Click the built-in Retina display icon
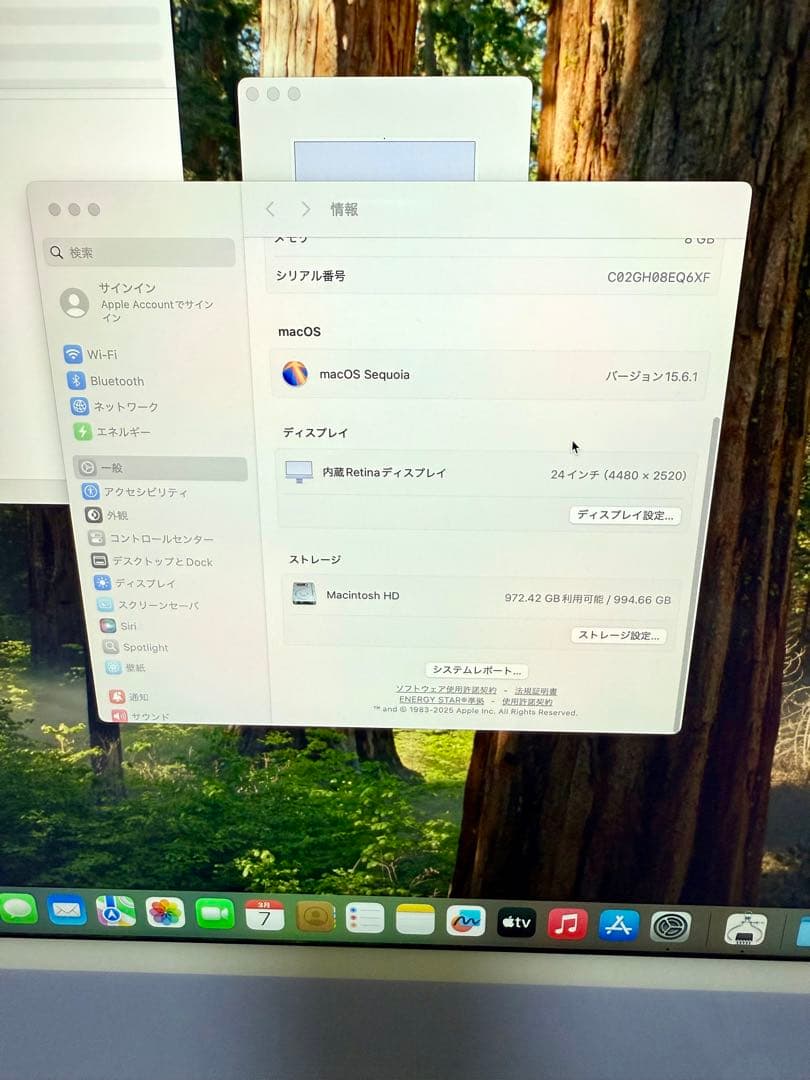The height and width of the screenshot is (1080, 810). [299, 472]
